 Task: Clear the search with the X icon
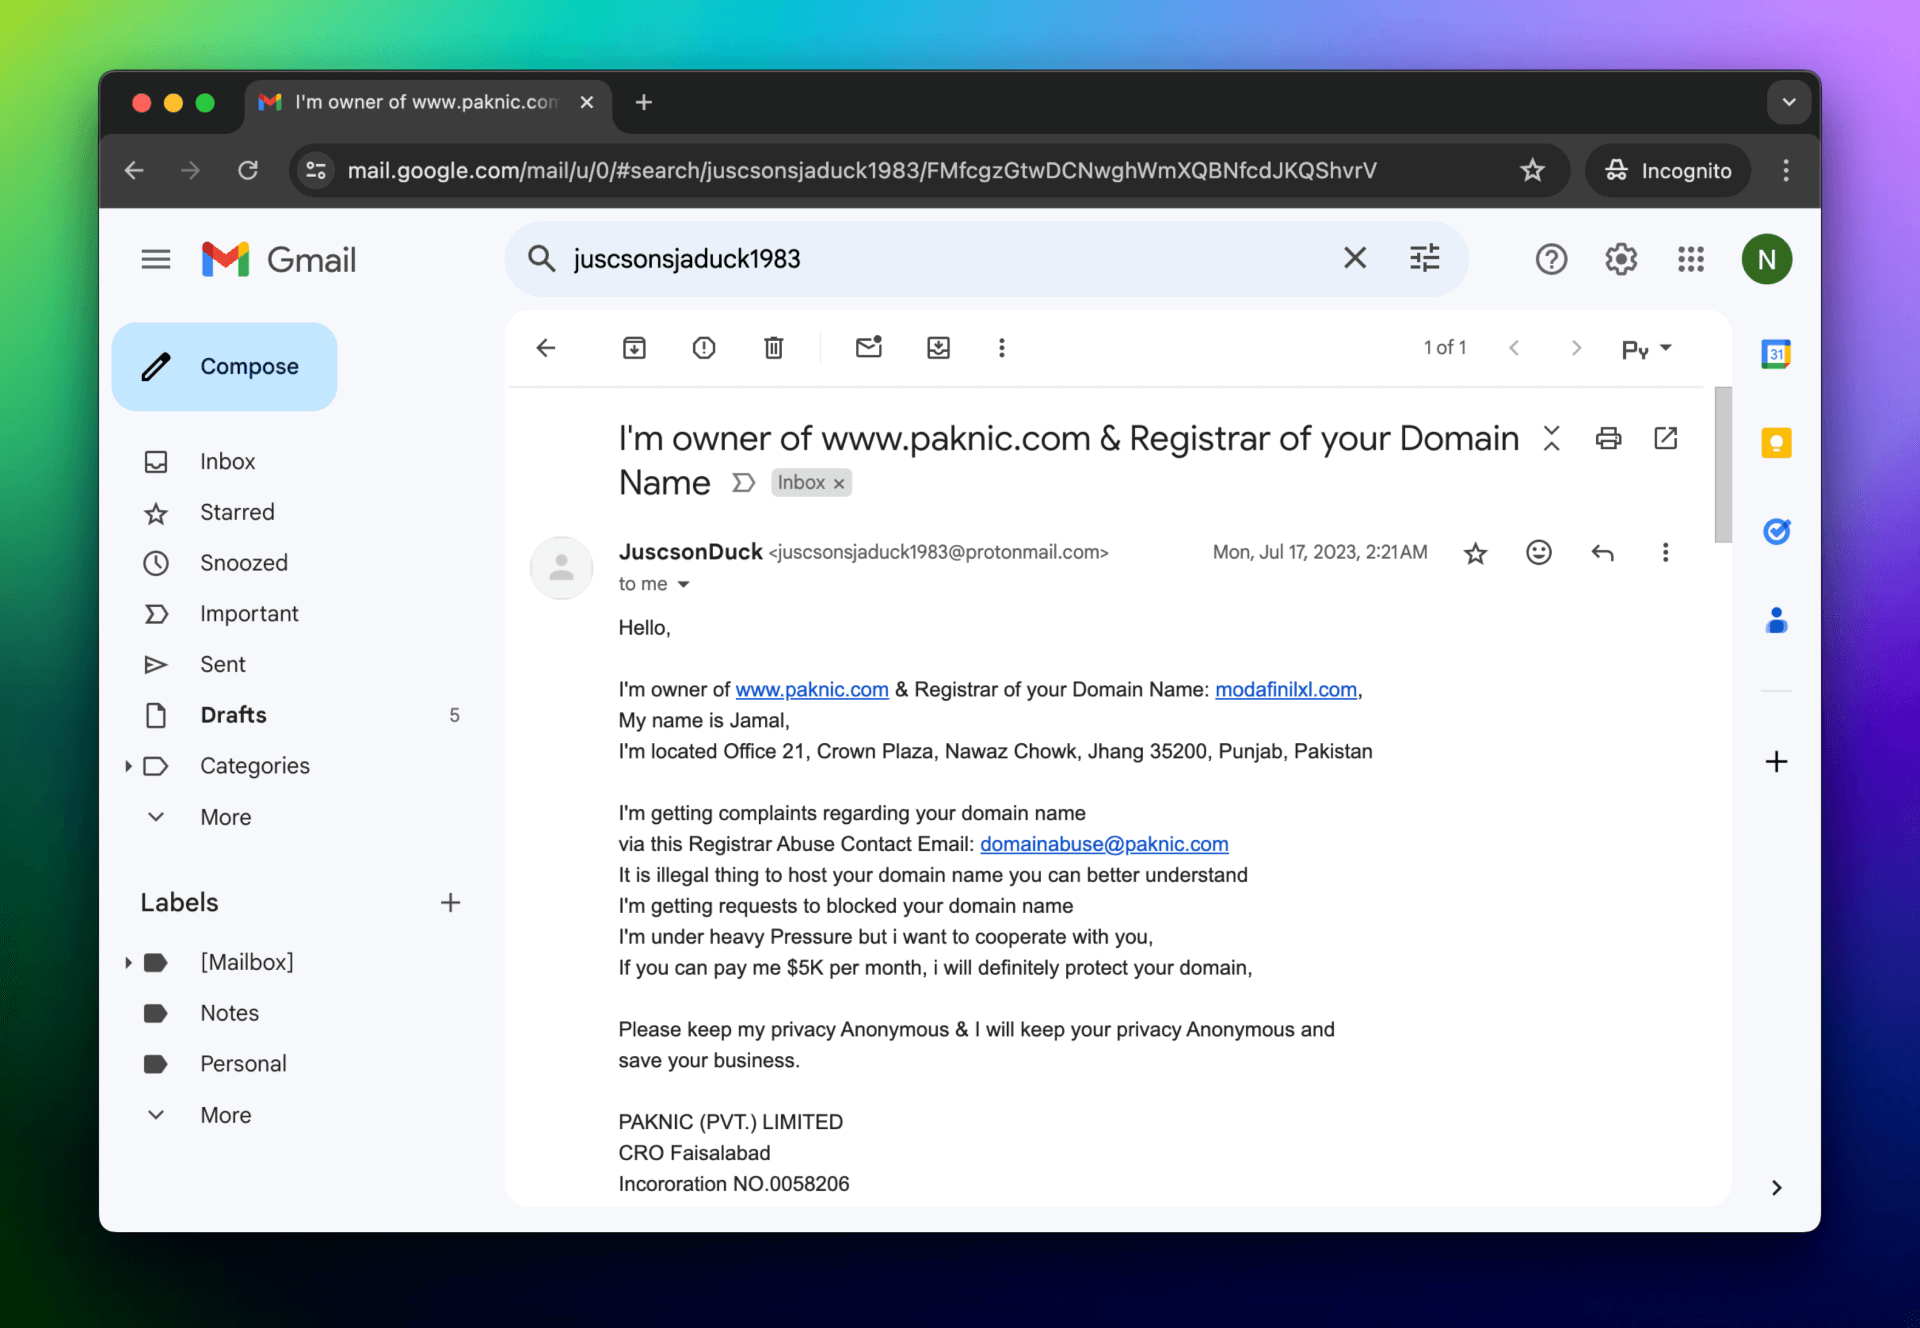[1354, 259]
